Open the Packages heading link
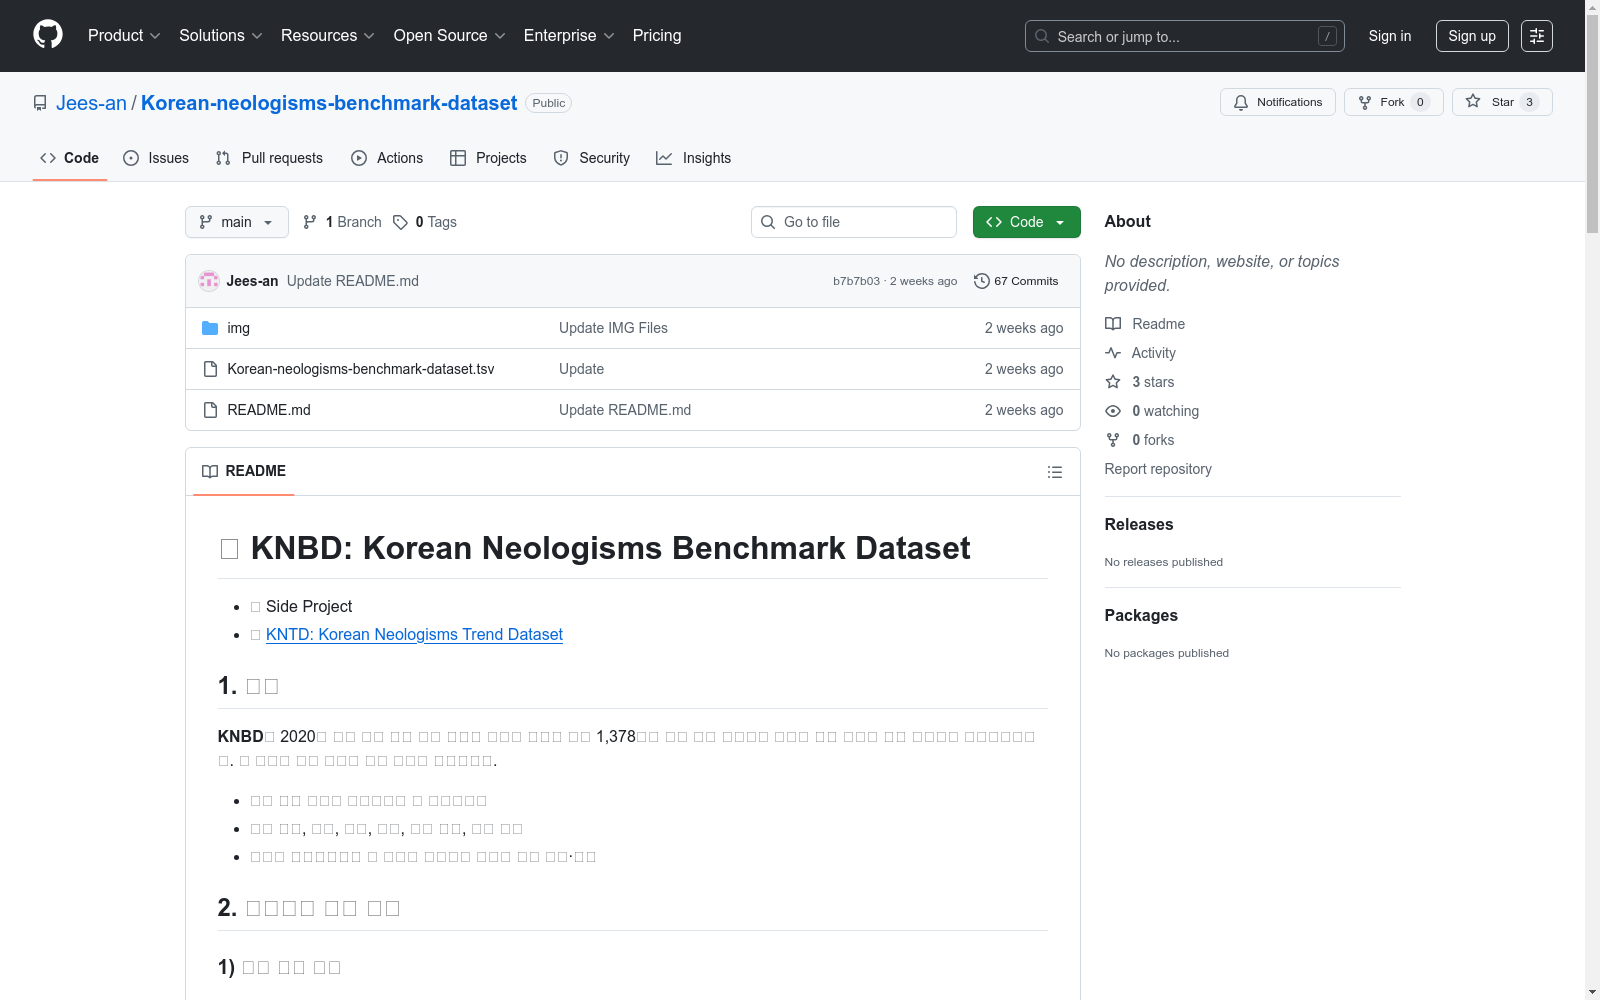1600x1000 pixels. click(1141, 615)
